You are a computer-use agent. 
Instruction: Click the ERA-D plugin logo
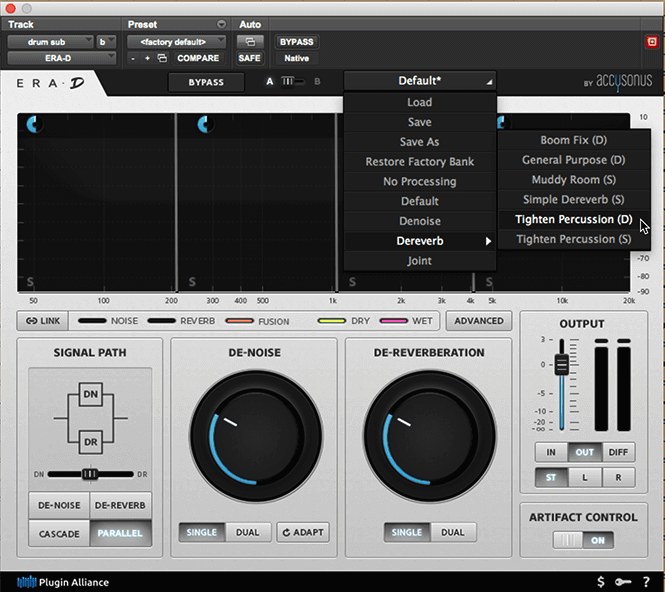tap(50, 83)
